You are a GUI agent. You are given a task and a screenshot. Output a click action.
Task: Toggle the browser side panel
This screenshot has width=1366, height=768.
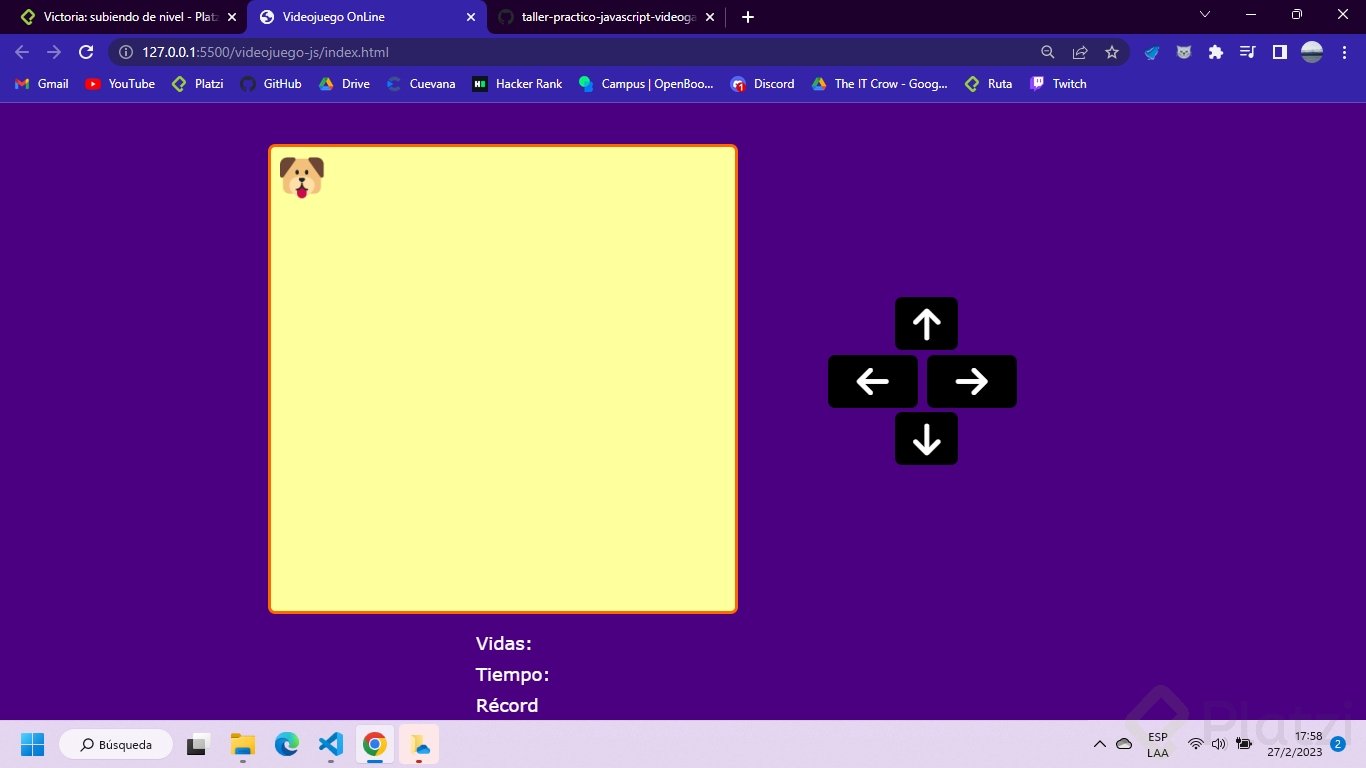pyautogui.click(x=1279, y=52)
